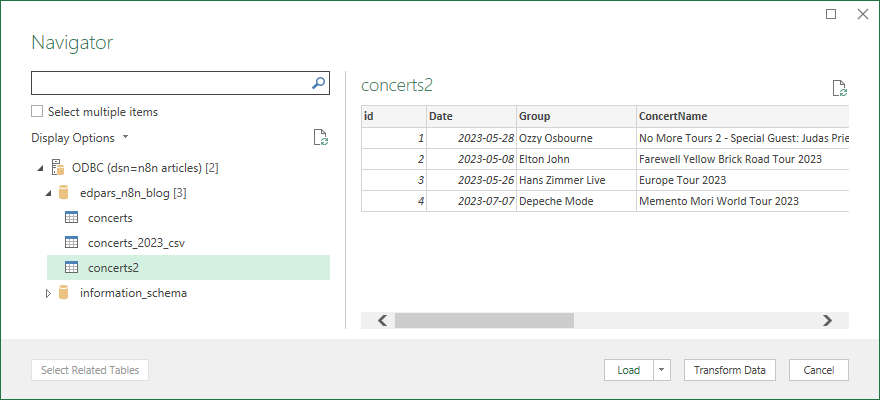The height and width of the screenshot is (400, 880).
Task: Click the preview refresh icon above table
Action: [x=840, y=88]
